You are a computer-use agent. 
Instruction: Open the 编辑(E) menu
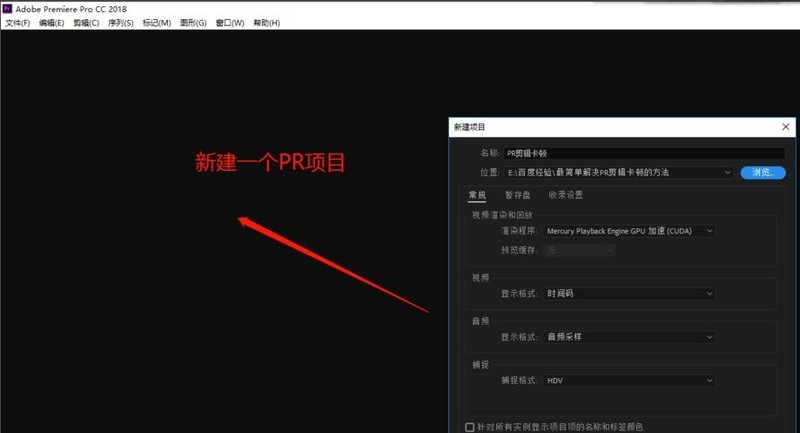coord(51,22)
